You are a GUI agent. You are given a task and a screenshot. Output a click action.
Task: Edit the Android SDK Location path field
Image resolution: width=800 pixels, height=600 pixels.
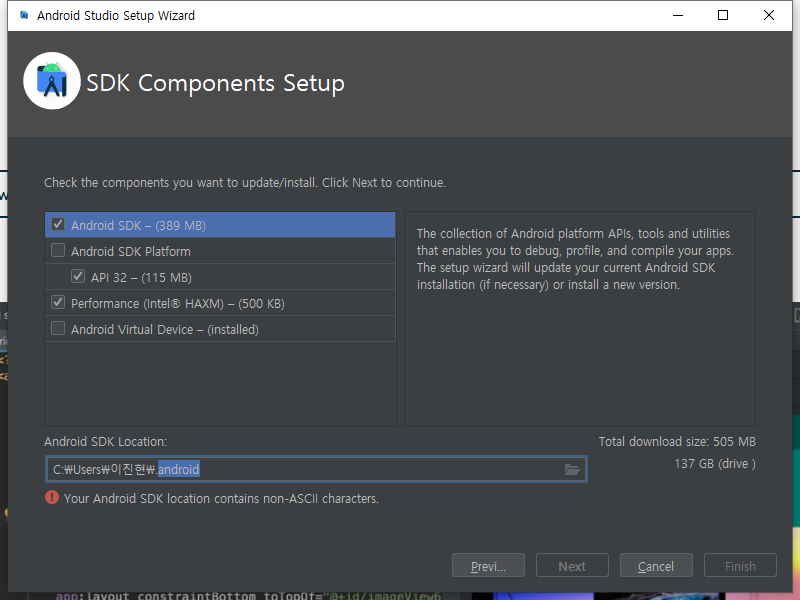(x=316, y=469)
